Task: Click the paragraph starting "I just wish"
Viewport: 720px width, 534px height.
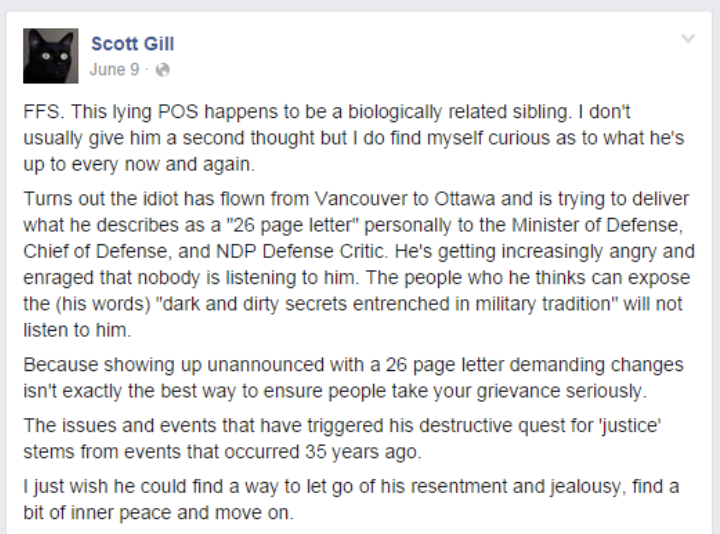Action: (x=350, y=500)
